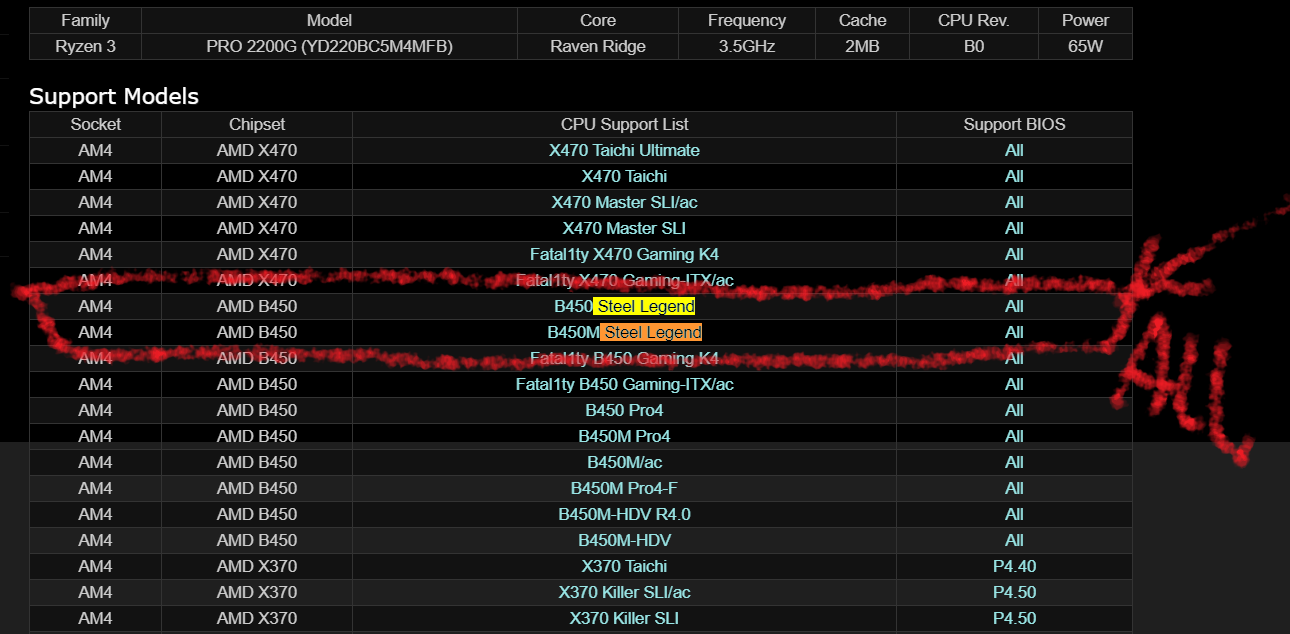The height and width of the screenshot is (634, 1290).
Task: Click the 2MB cache cell
Action: click(x=862, y=46)
